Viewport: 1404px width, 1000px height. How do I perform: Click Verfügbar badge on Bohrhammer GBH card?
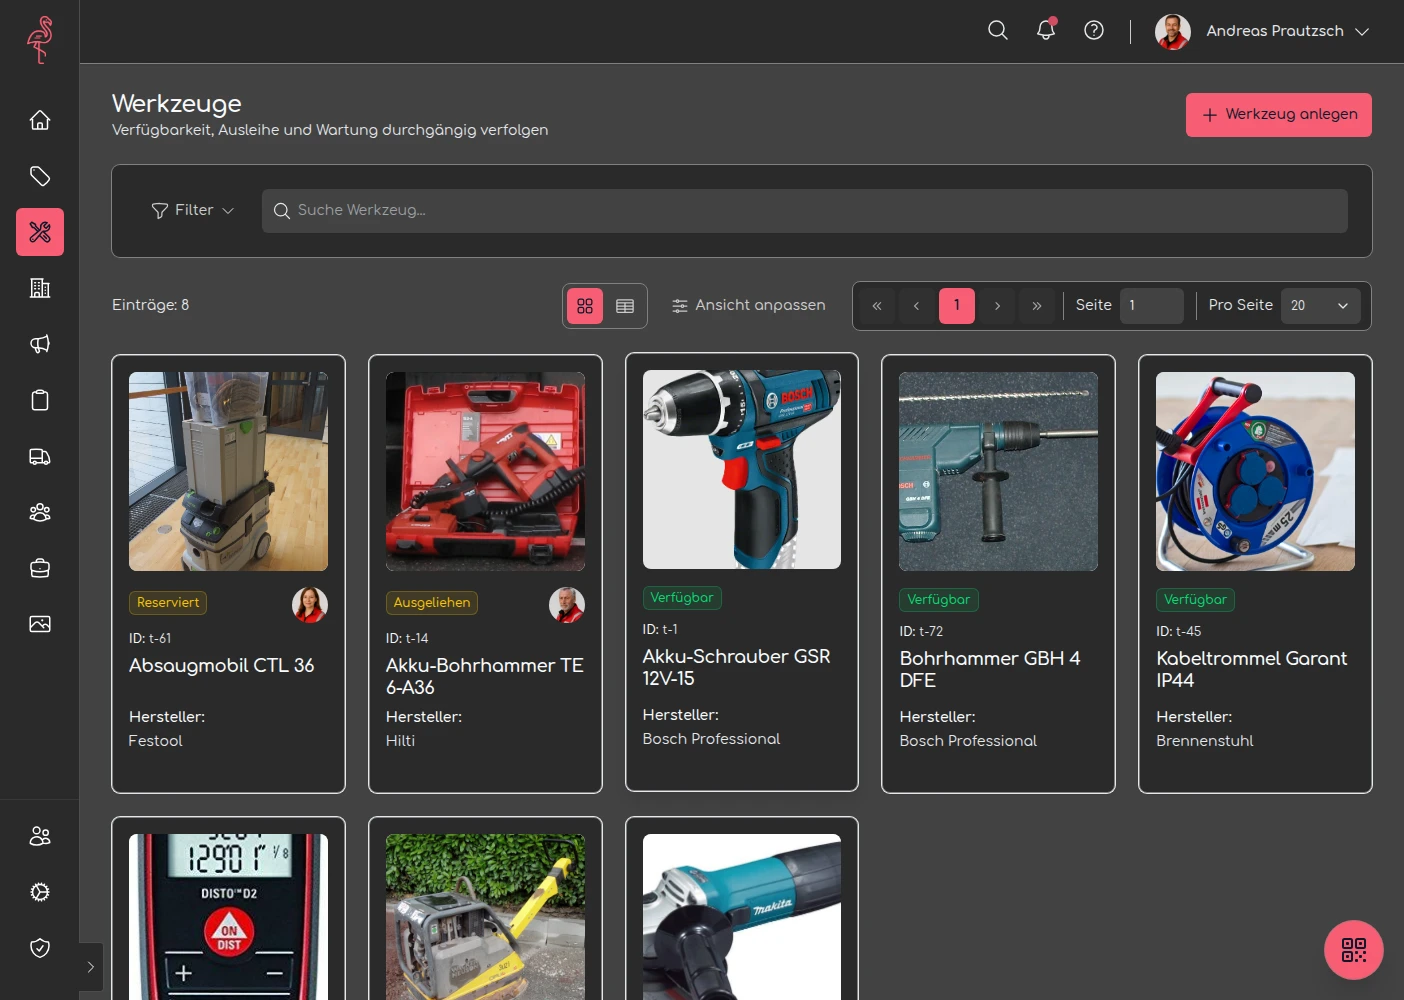point(939,600)
